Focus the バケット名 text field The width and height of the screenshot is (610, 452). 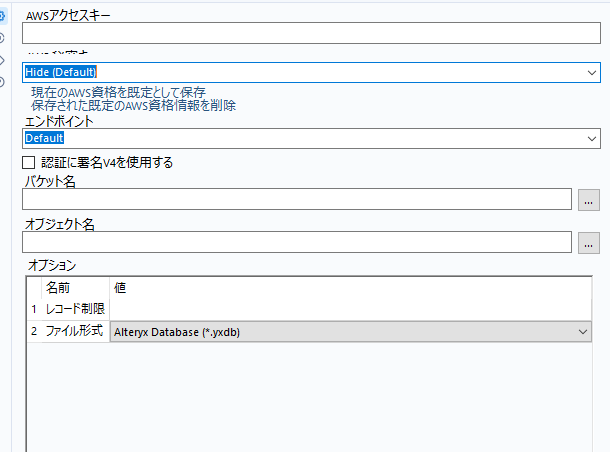point(297,199)
